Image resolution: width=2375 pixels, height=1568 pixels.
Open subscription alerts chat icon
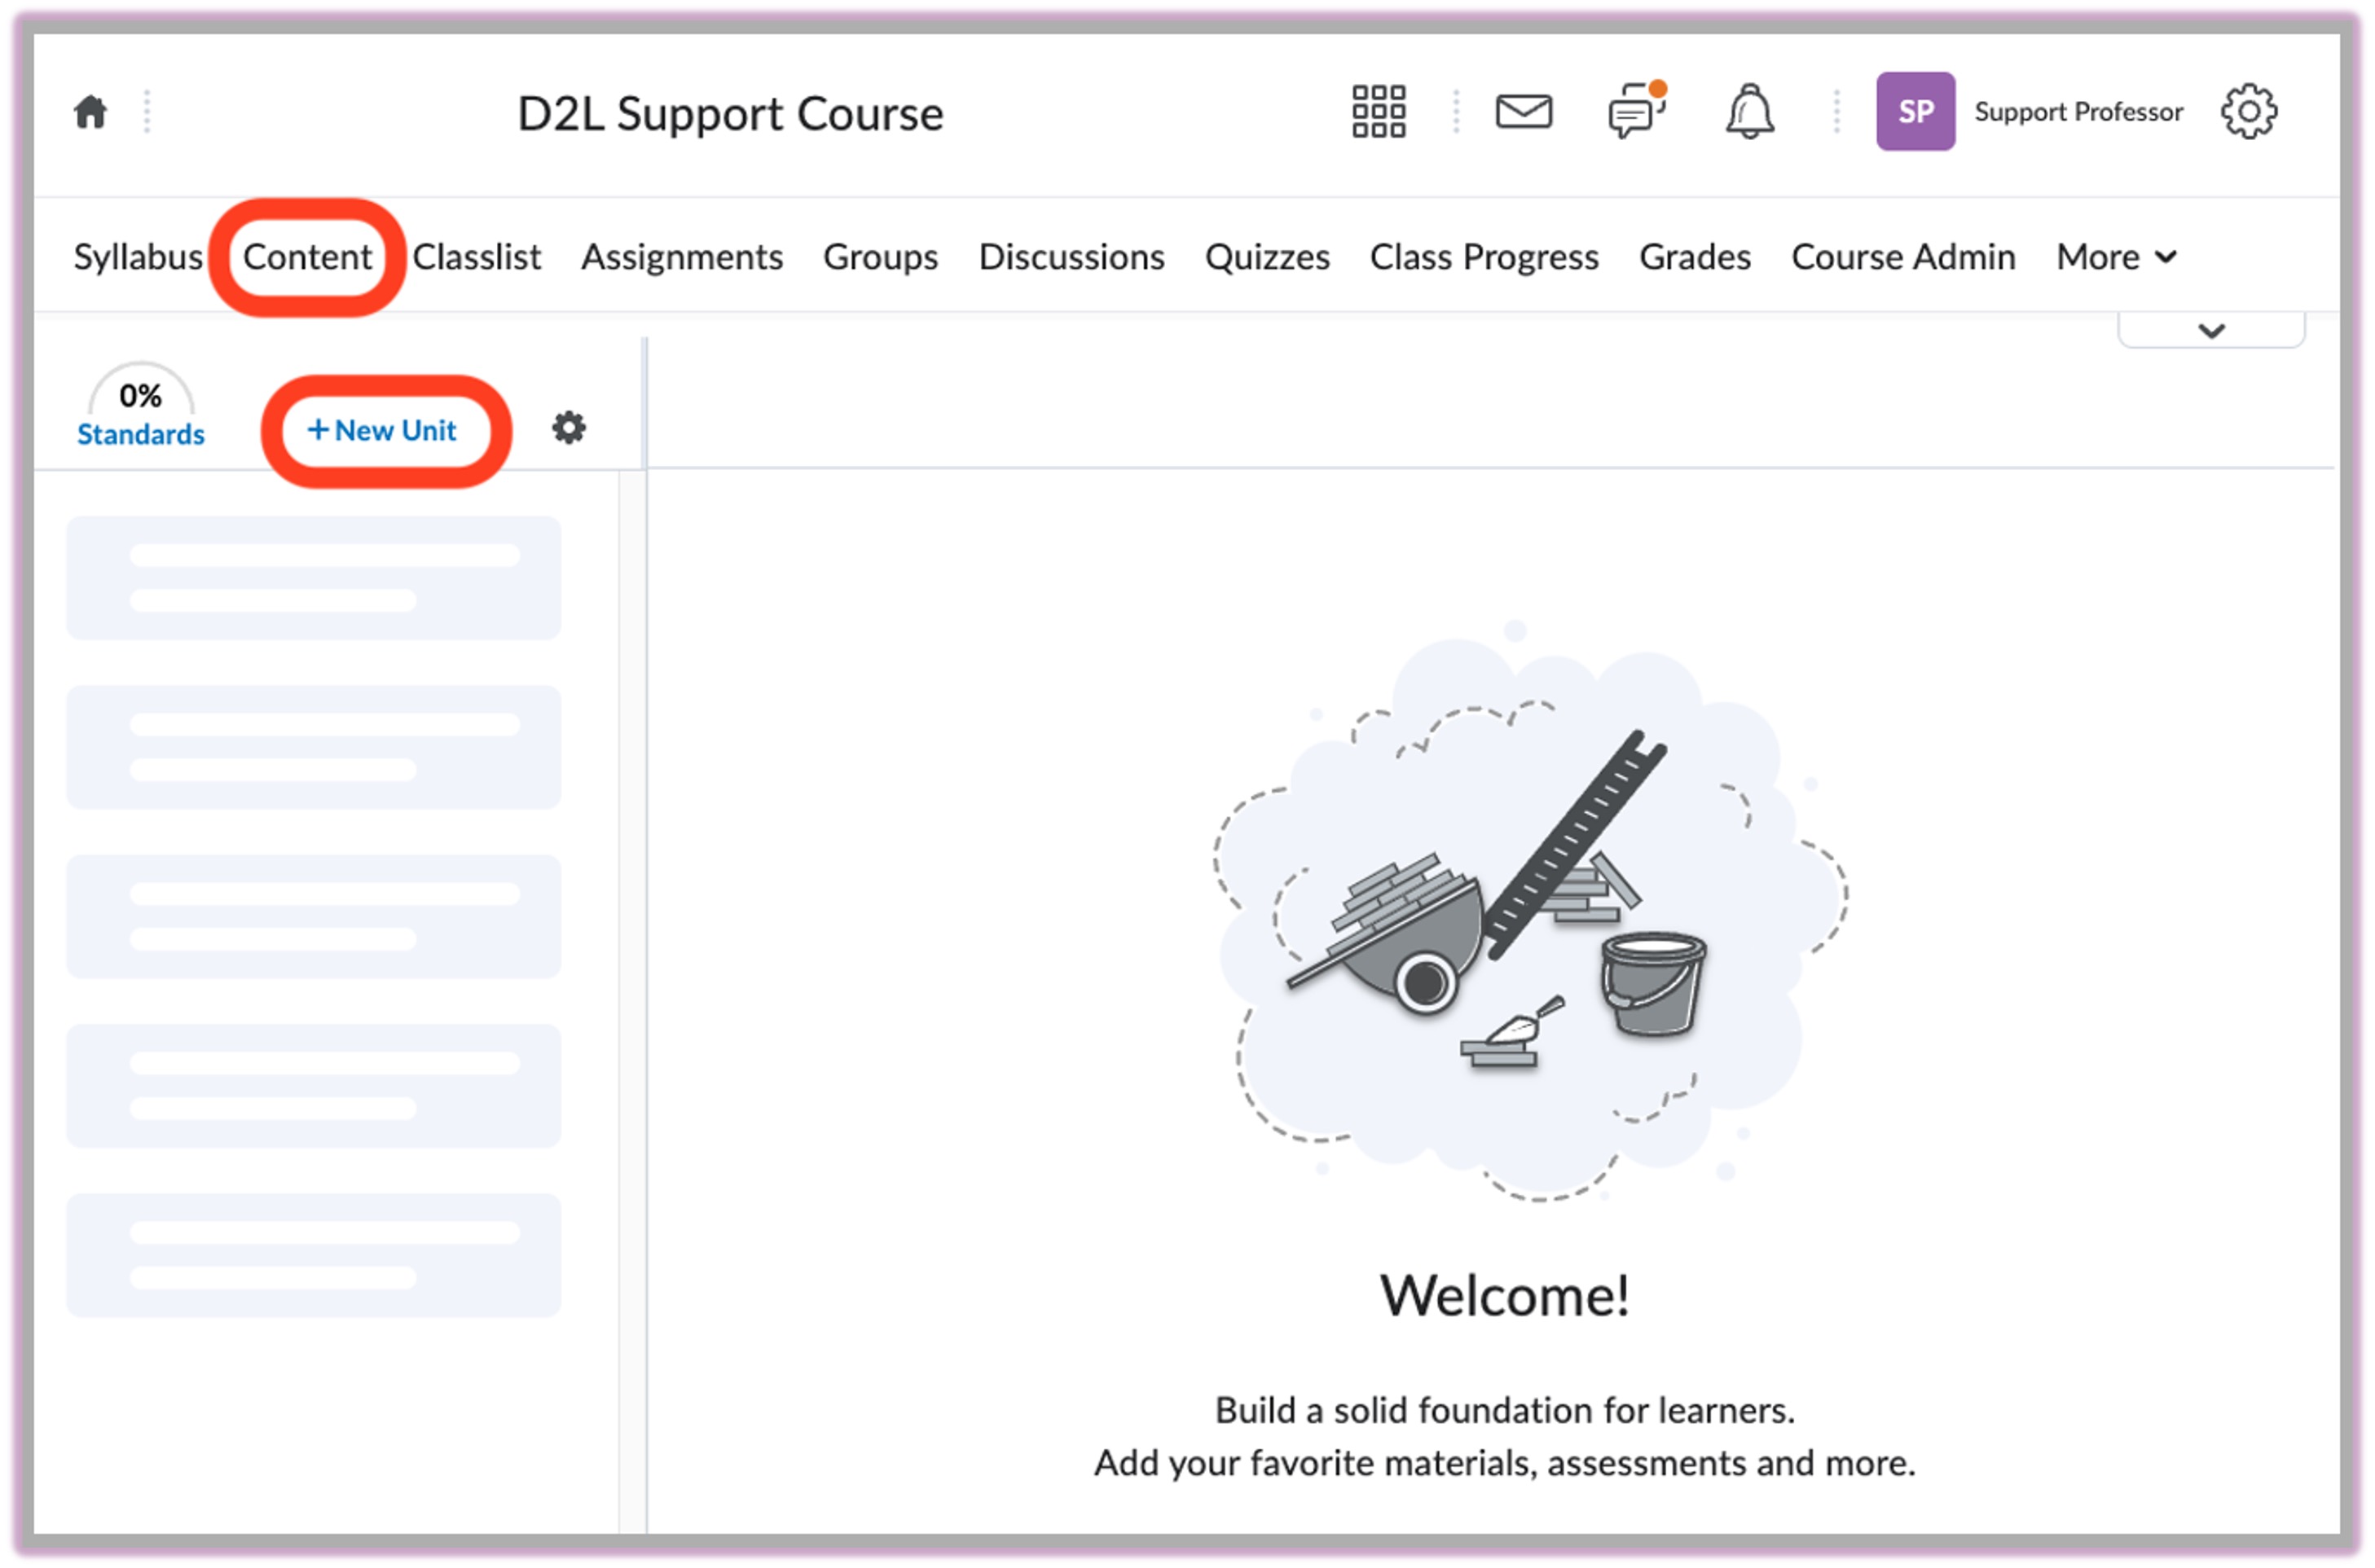(x=1637, y=110)
